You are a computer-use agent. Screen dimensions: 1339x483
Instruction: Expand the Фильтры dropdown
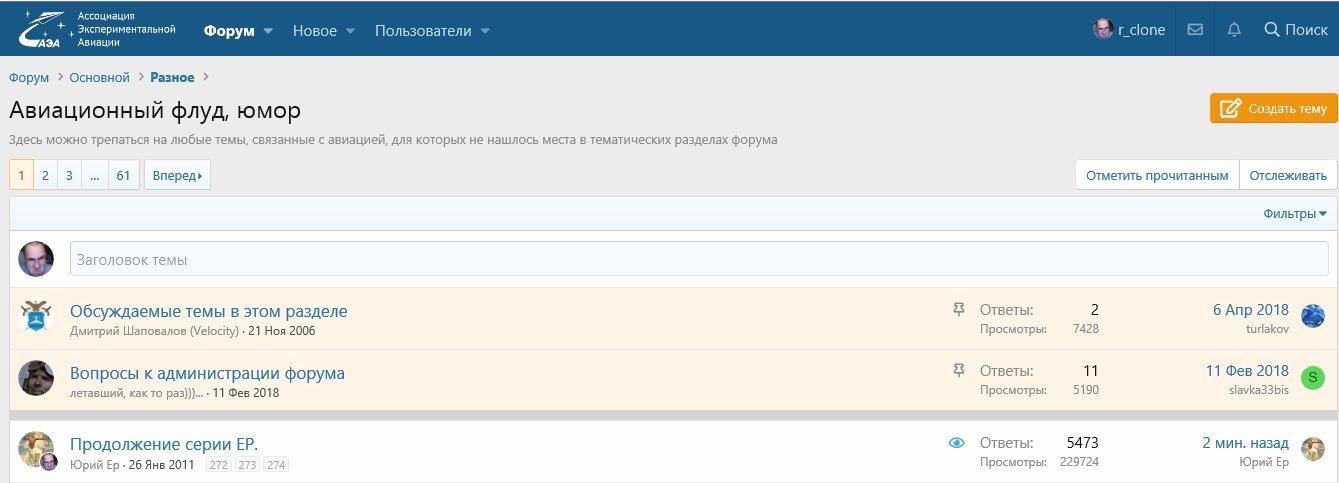pyautogui.click(x=1295, y=213)
